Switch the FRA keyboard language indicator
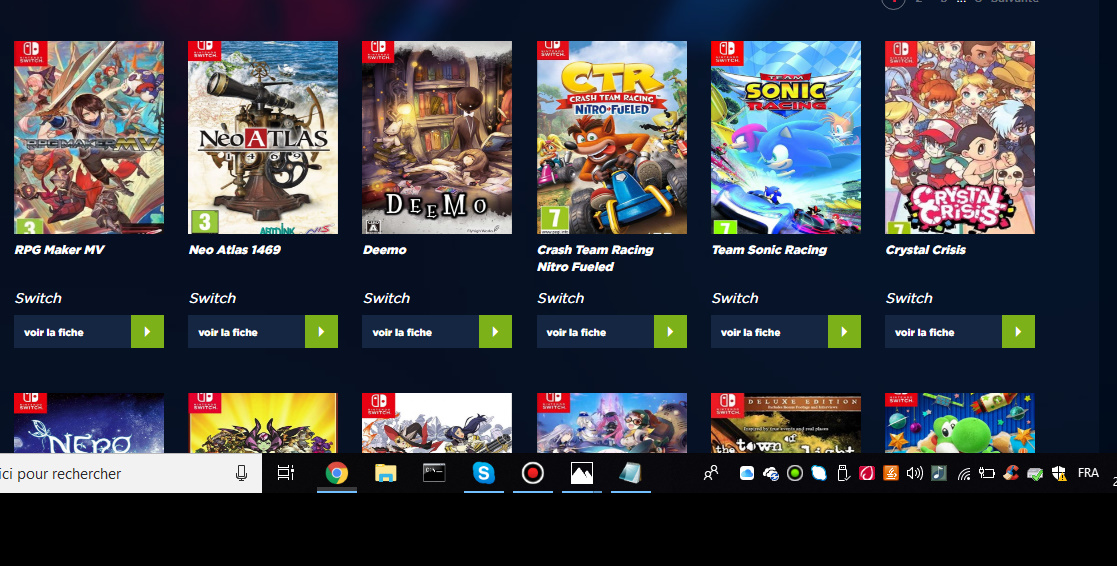Image resolution: width=1117 pixels, height=566 pixels. click(x=1088, y=473)
